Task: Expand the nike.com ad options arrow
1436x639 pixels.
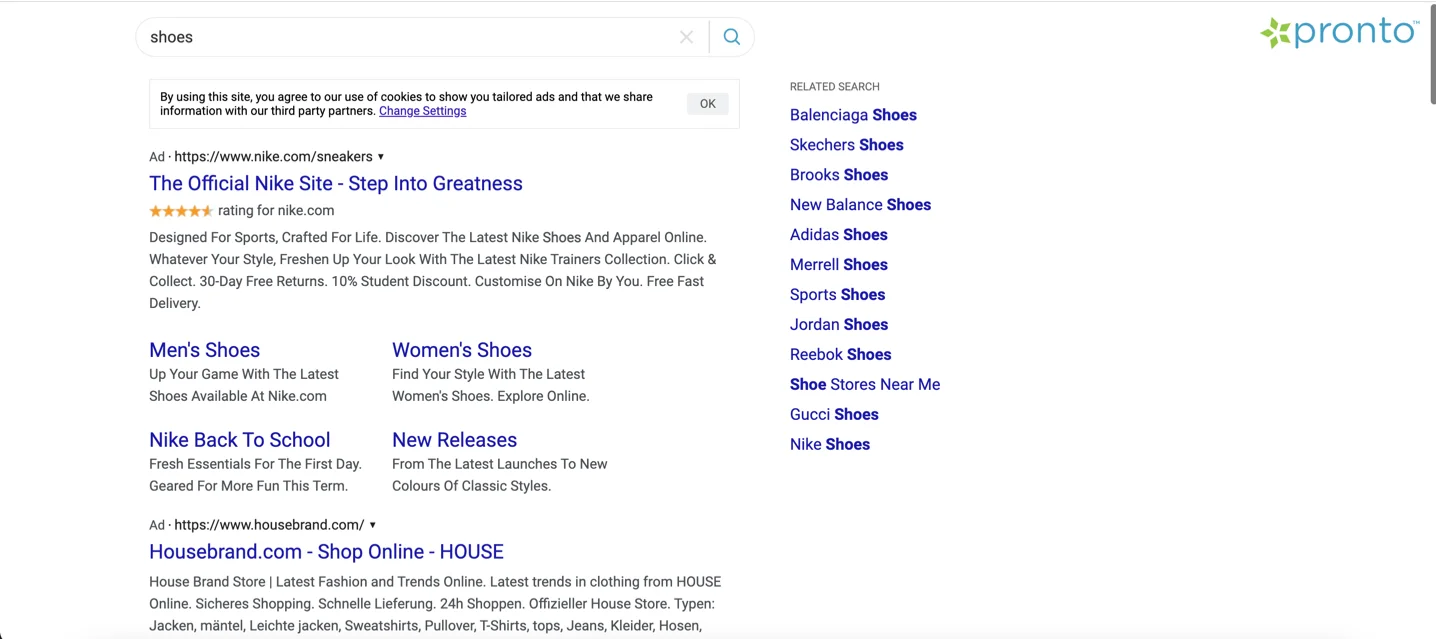Action: pyautogui.click(x=381, y=157)
